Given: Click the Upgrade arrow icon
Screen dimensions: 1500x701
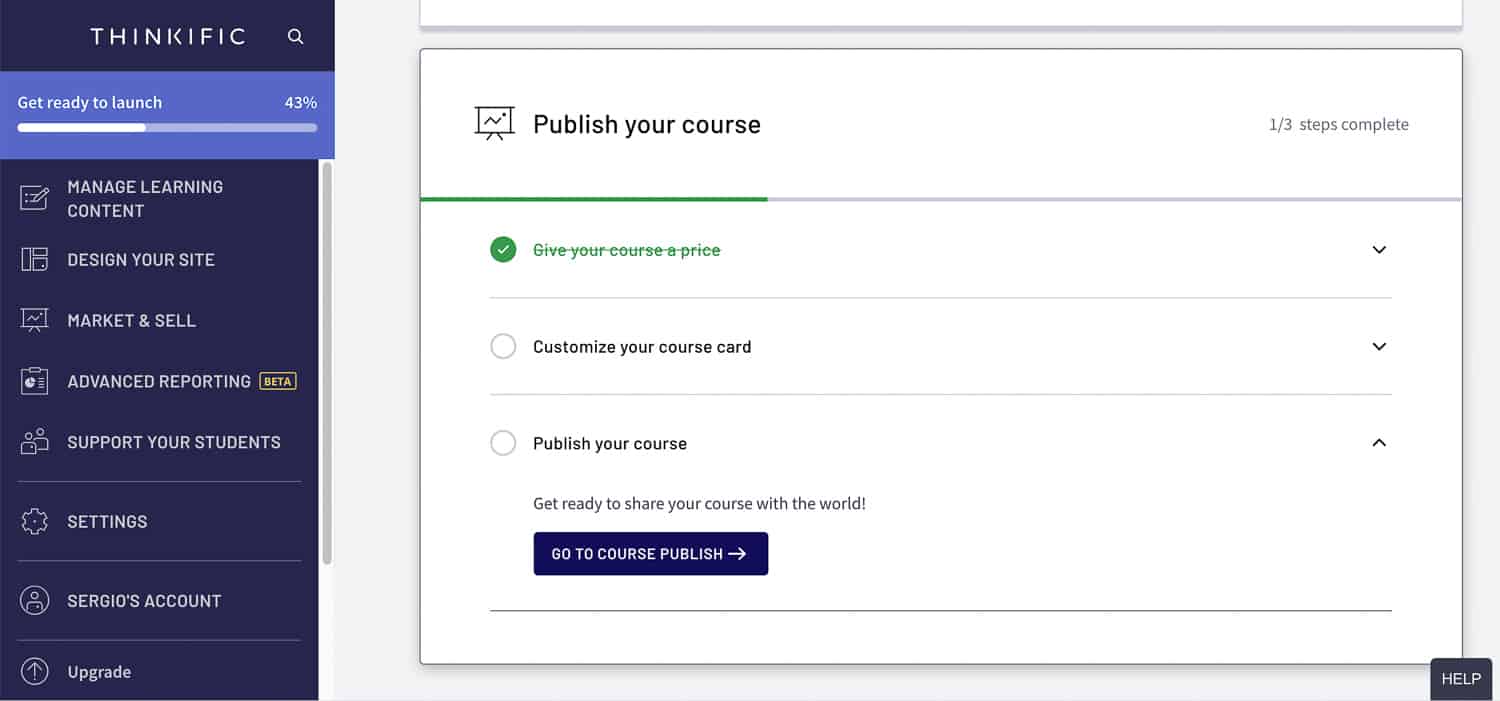Looking at the screenshot, I should pos(34,671).
